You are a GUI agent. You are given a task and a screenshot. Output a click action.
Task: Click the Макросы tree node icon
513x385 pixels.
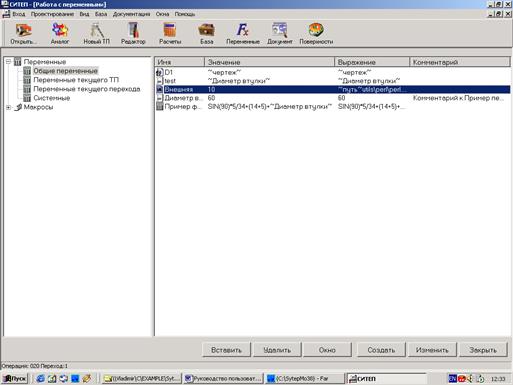pos(18,107)
